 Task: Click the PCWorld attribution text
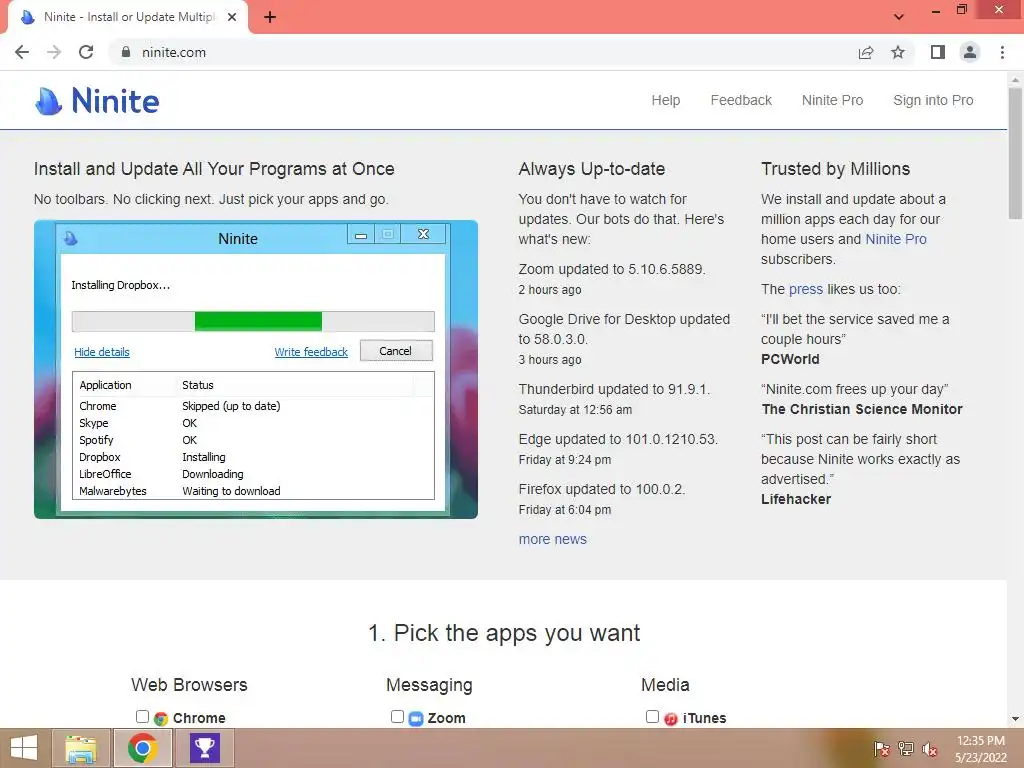[x=790, y=359]
